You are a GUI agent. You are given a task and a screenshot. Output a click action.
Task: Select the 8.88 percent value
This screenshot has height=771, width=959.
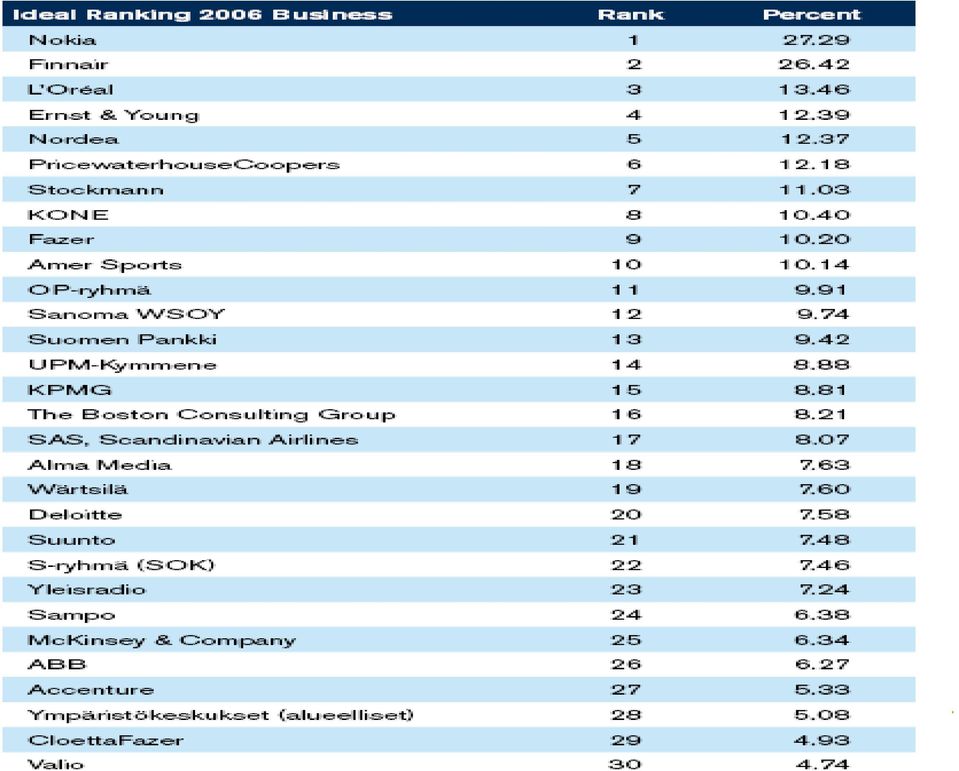[x=822, y=365]
